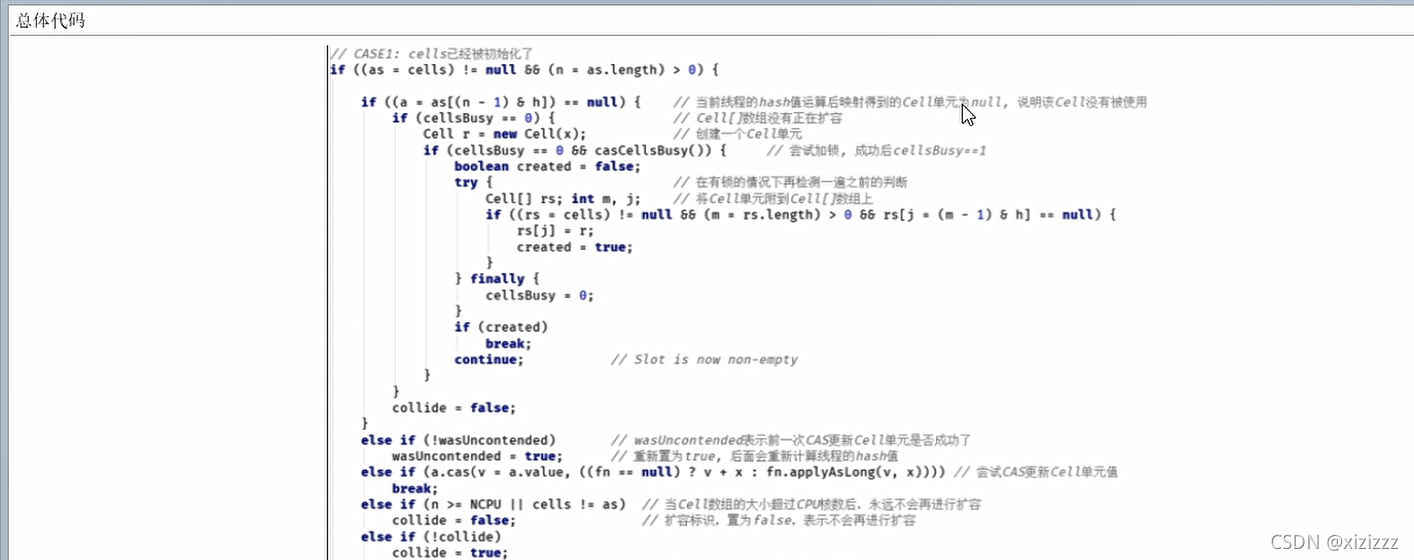
Task: Click the line "else if (!collide)"
Action: [x=431, y=537]
